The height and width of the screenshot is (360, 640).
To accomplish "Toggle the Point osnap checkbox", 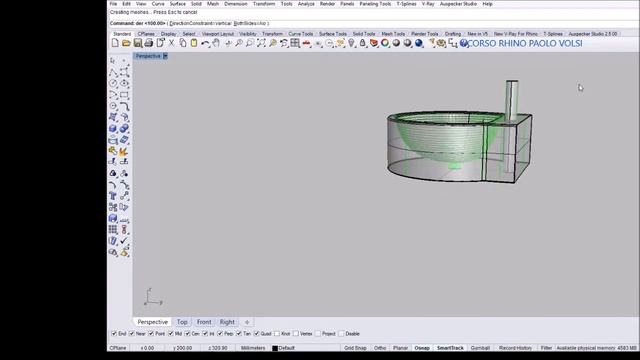I will (151, 333).
